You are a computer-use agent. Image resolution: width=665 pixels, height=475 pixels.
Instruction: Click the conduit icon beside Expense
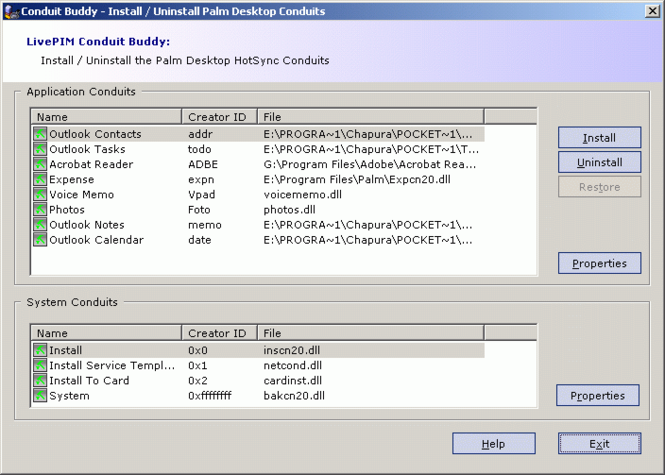pos(40,179)
